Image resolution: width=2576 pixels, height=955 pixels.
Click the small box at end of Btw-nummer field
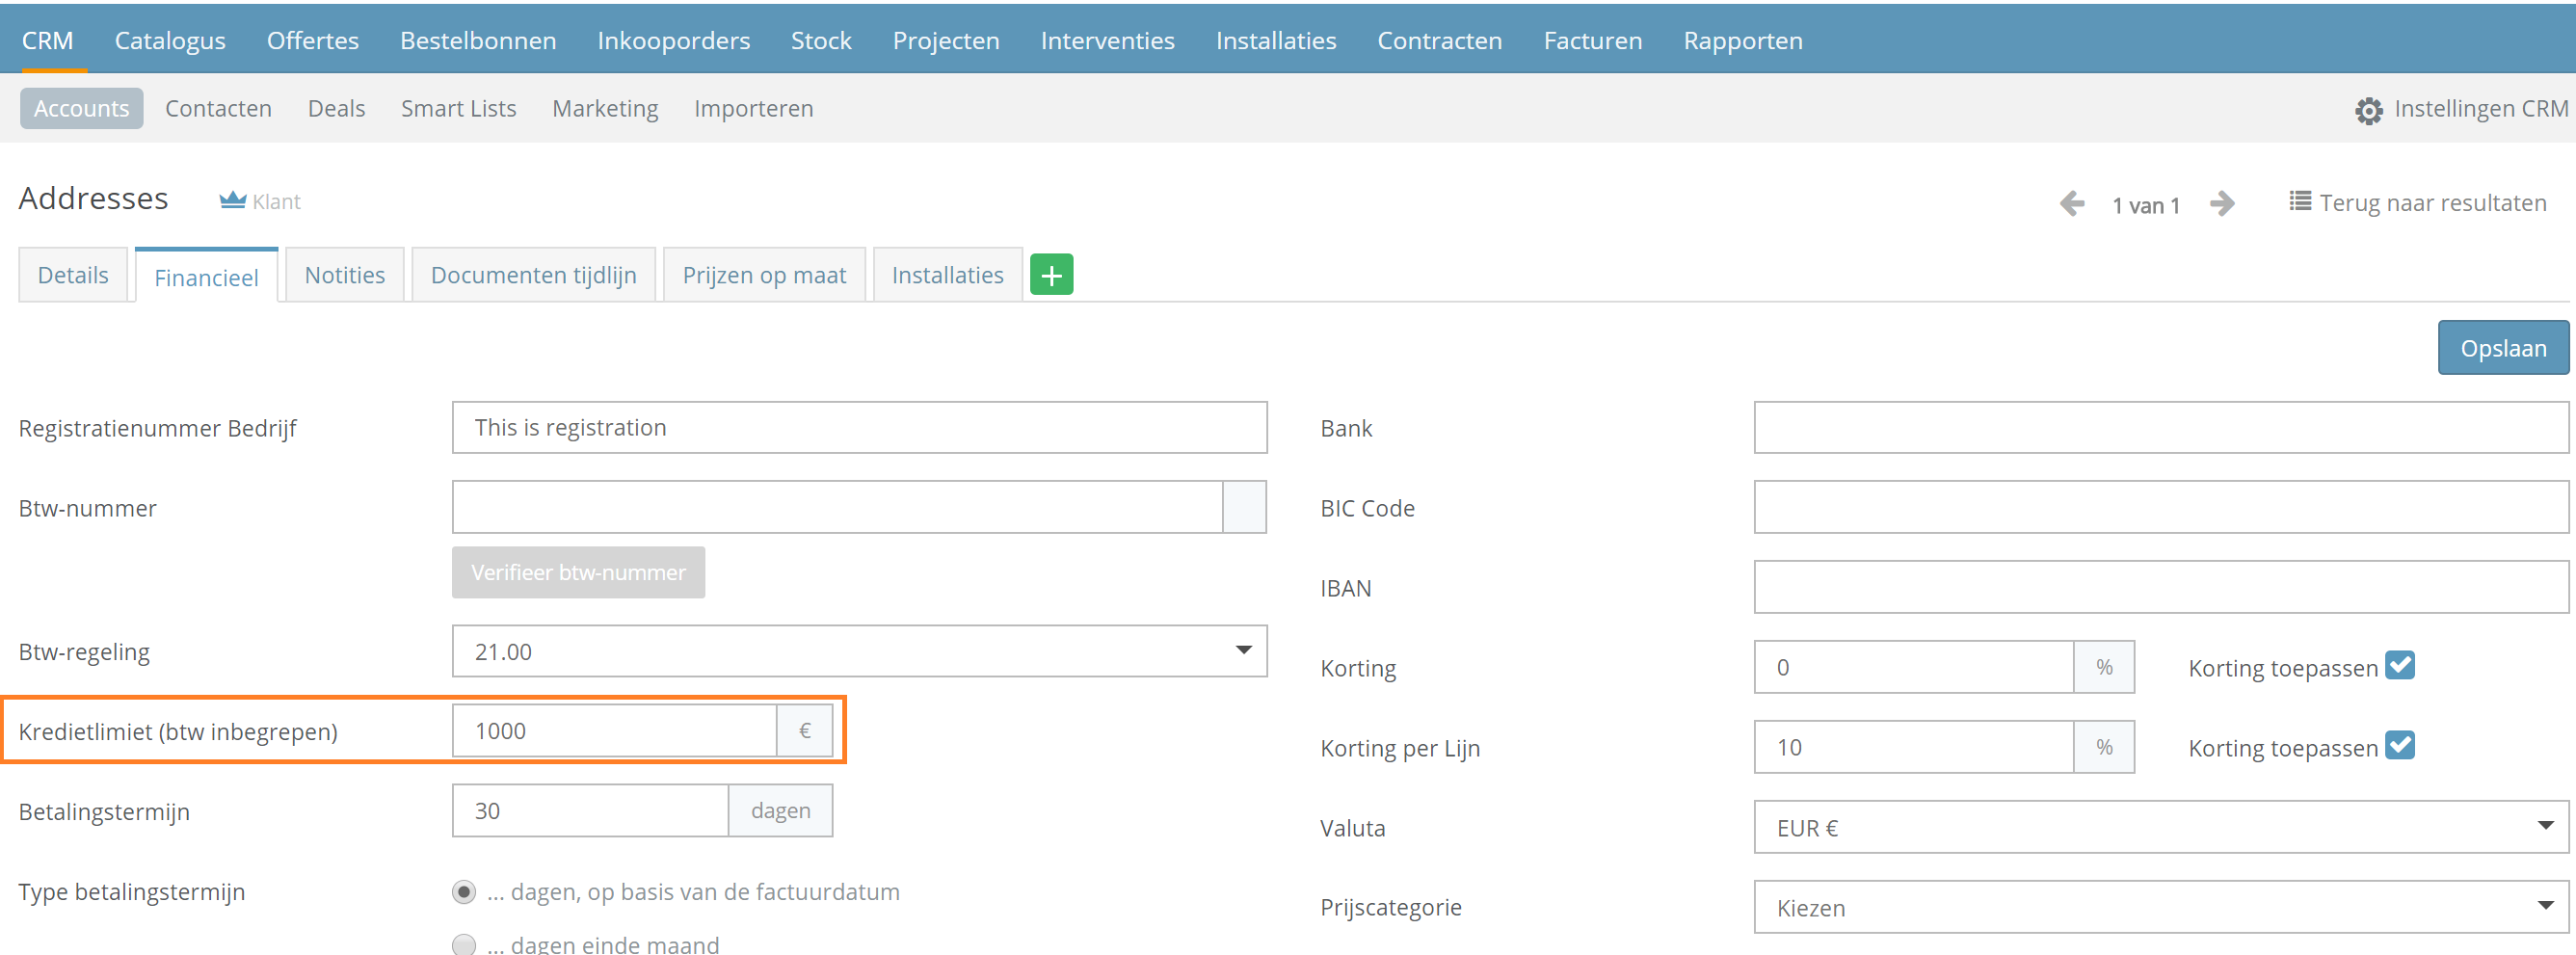point(1244,507)
